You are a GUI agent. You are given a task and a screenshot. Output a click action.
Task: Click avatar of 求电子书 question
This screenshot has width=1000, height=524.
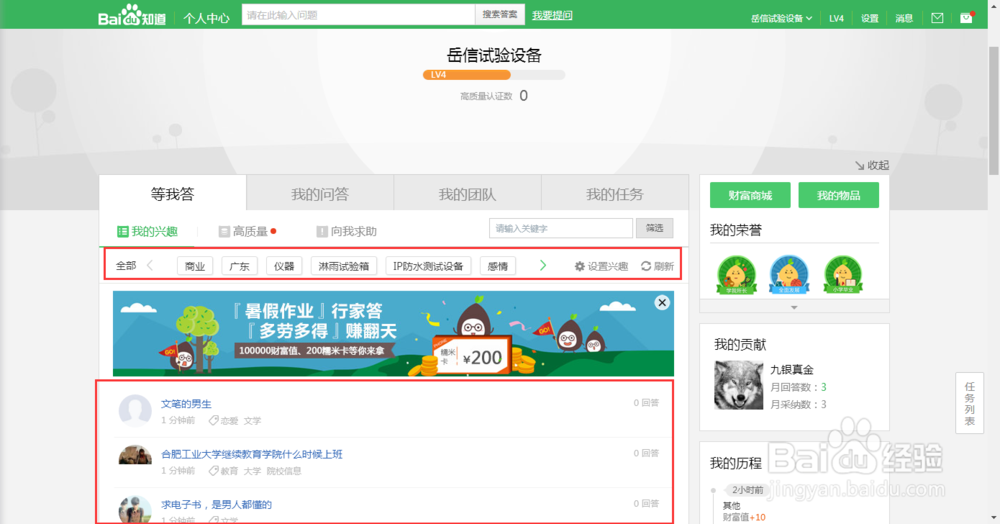tap(135, 509)
